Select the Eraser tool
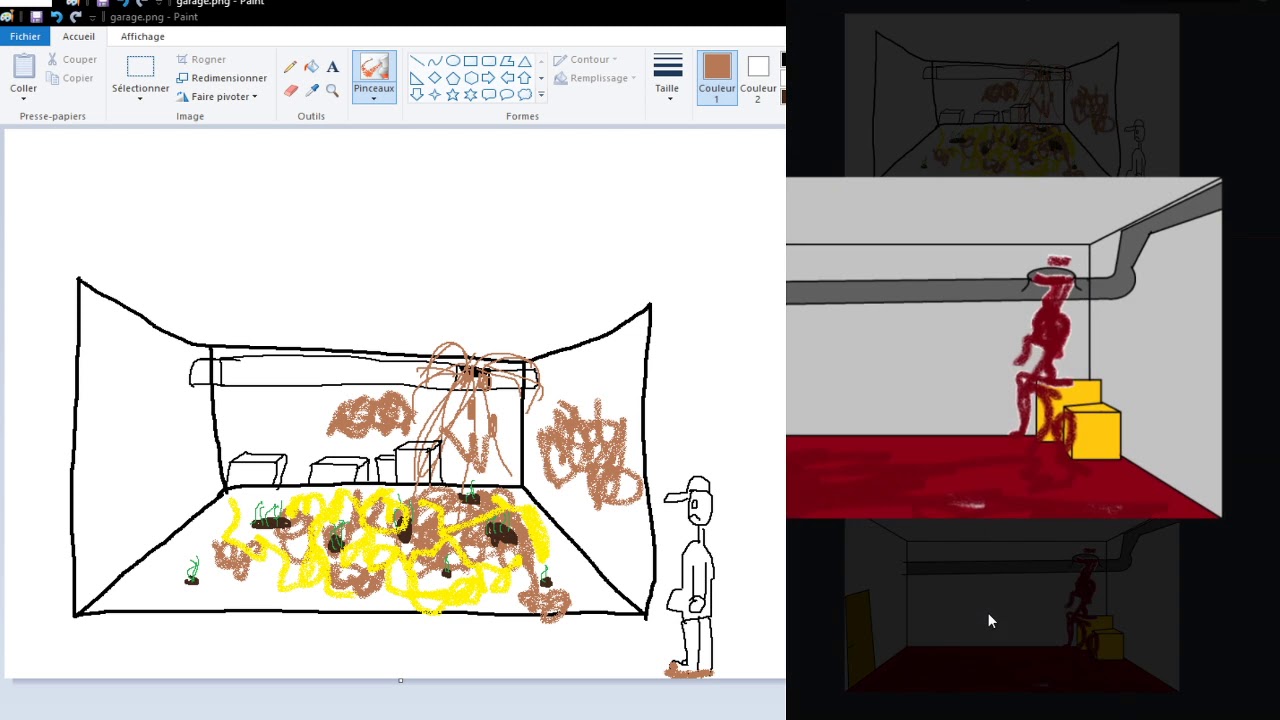Viewport: 1280px width, 720px height. point(290,90)
